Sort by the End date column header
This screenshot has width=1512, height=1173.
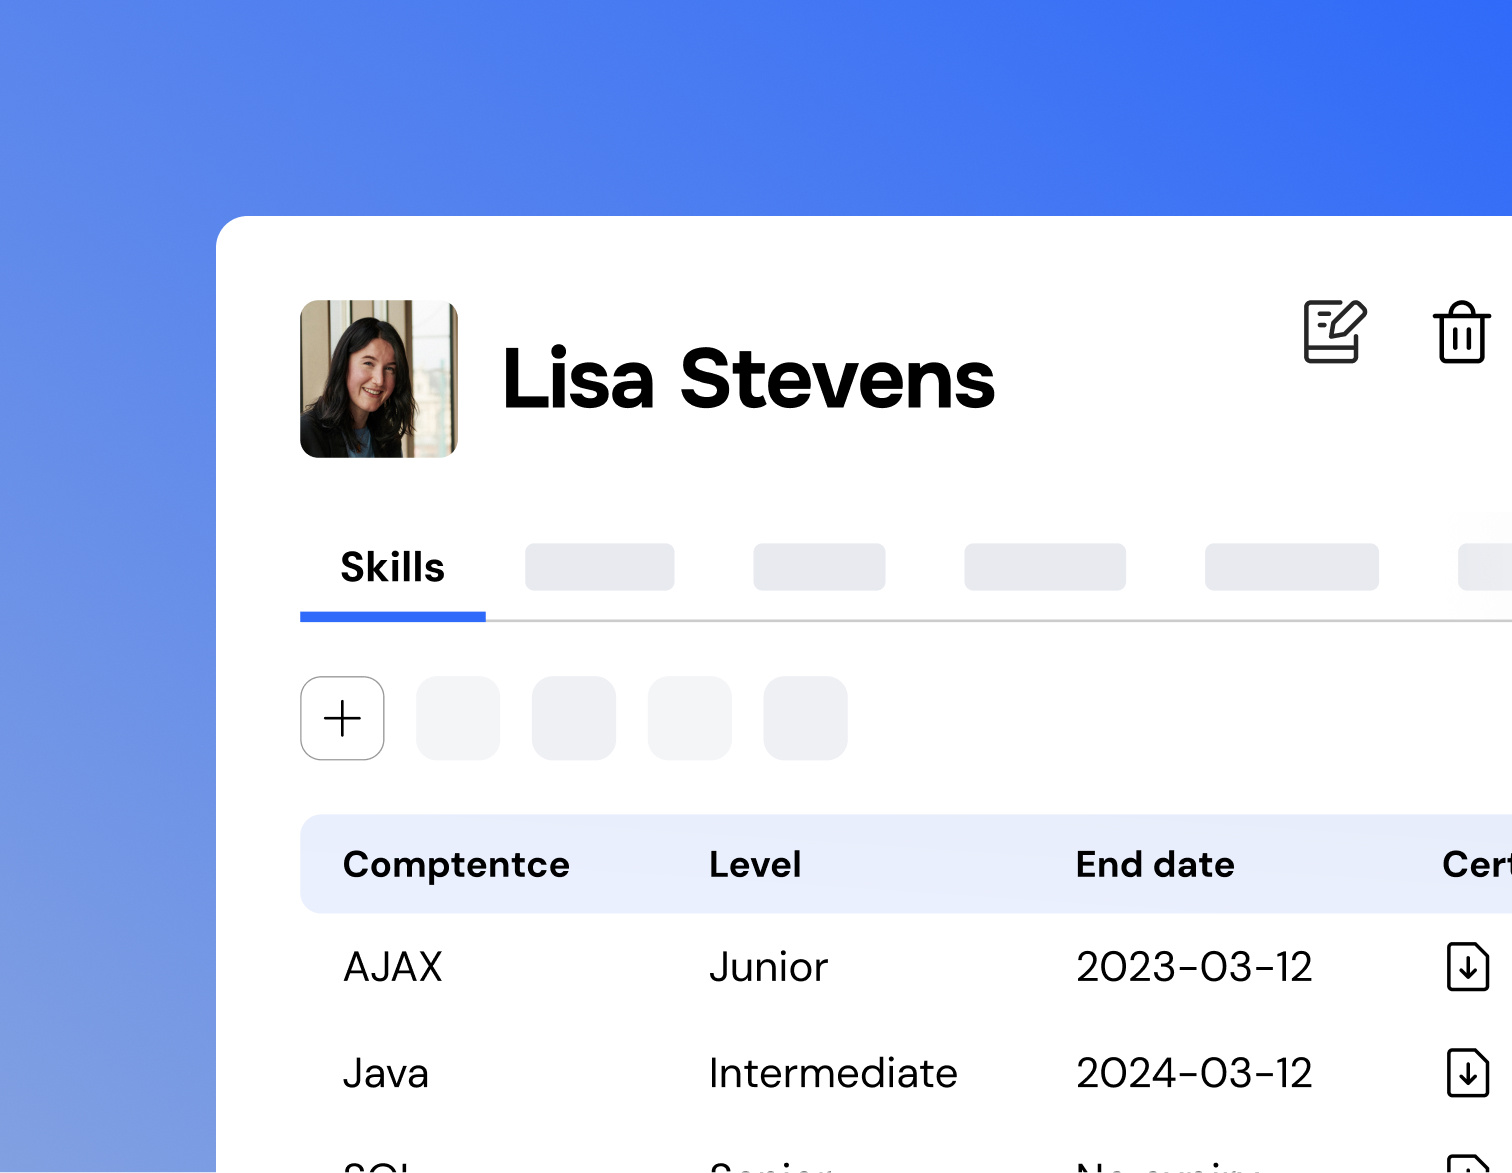pos(1155,864)
